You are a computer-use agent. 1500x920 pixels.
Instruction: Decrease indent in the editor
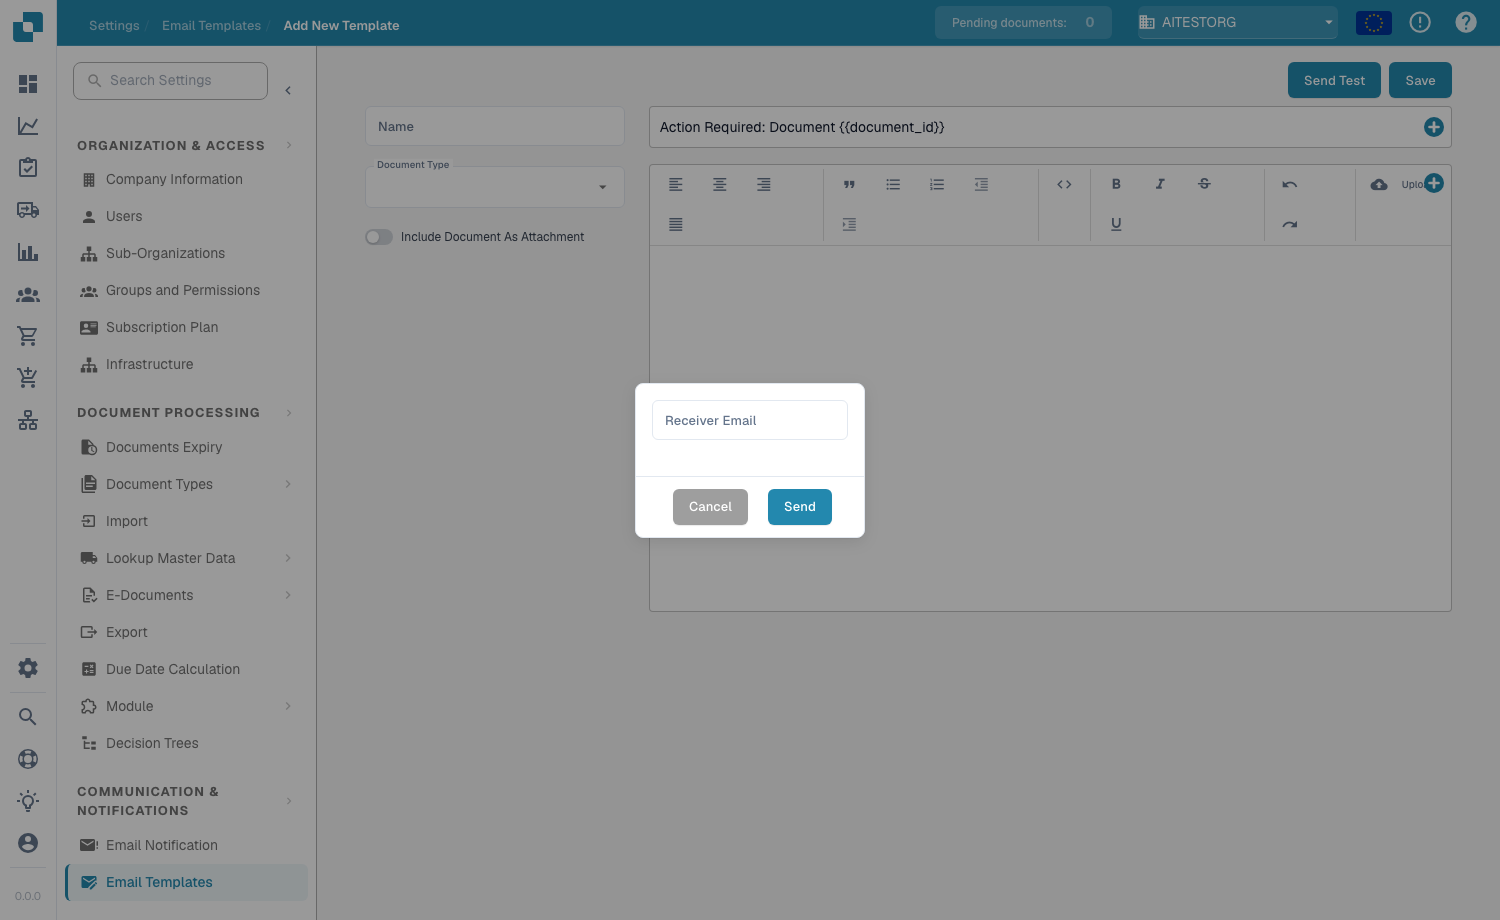tap(981, 184)
